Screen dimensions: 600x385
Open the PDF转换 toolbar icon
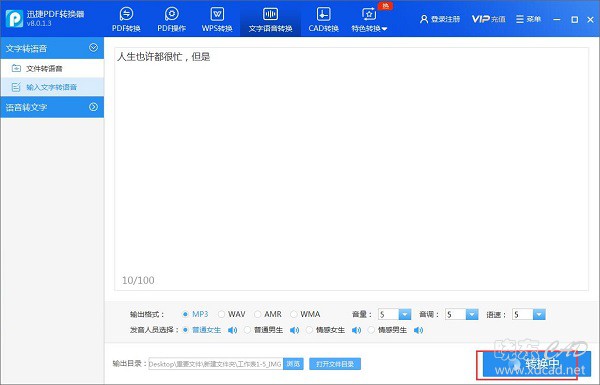pos(126,14)
